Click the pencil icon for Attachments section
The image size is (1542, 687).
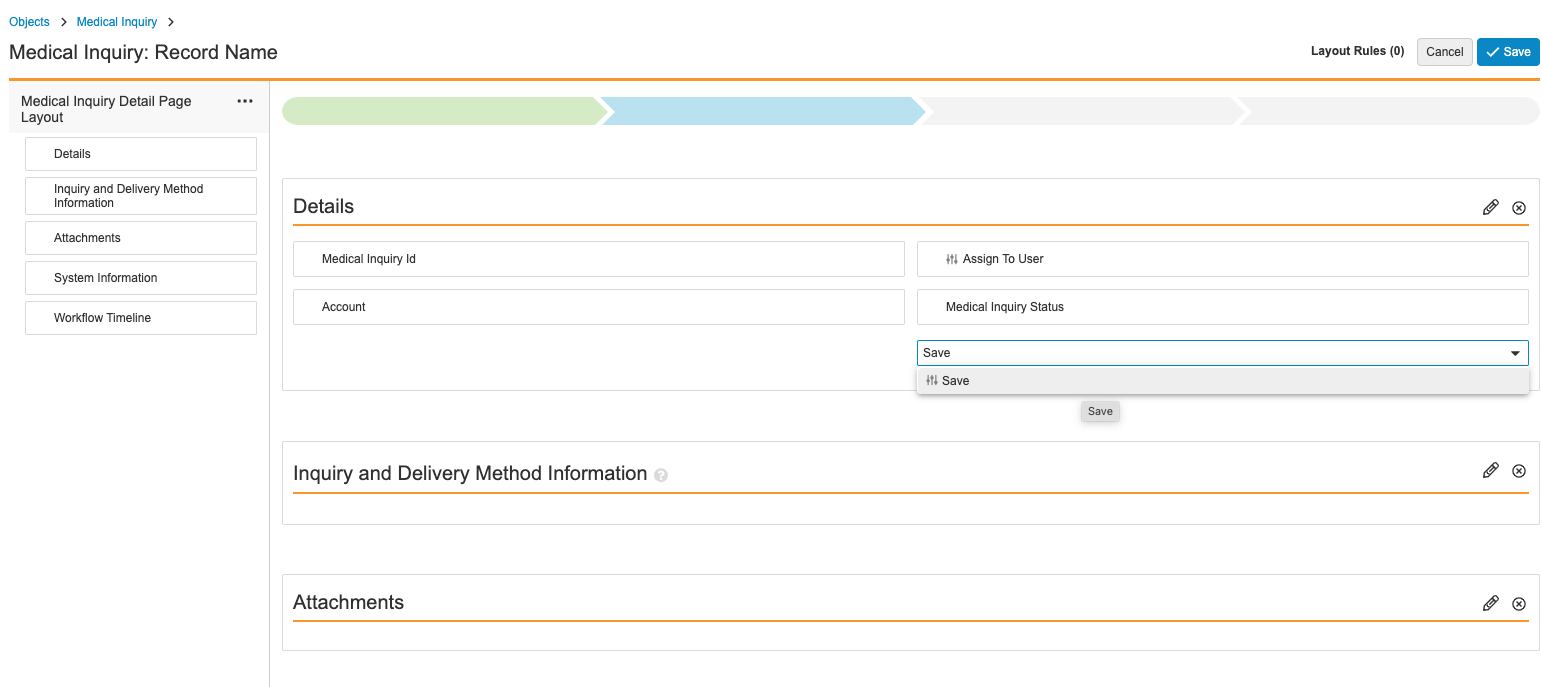click(1490, 603)
